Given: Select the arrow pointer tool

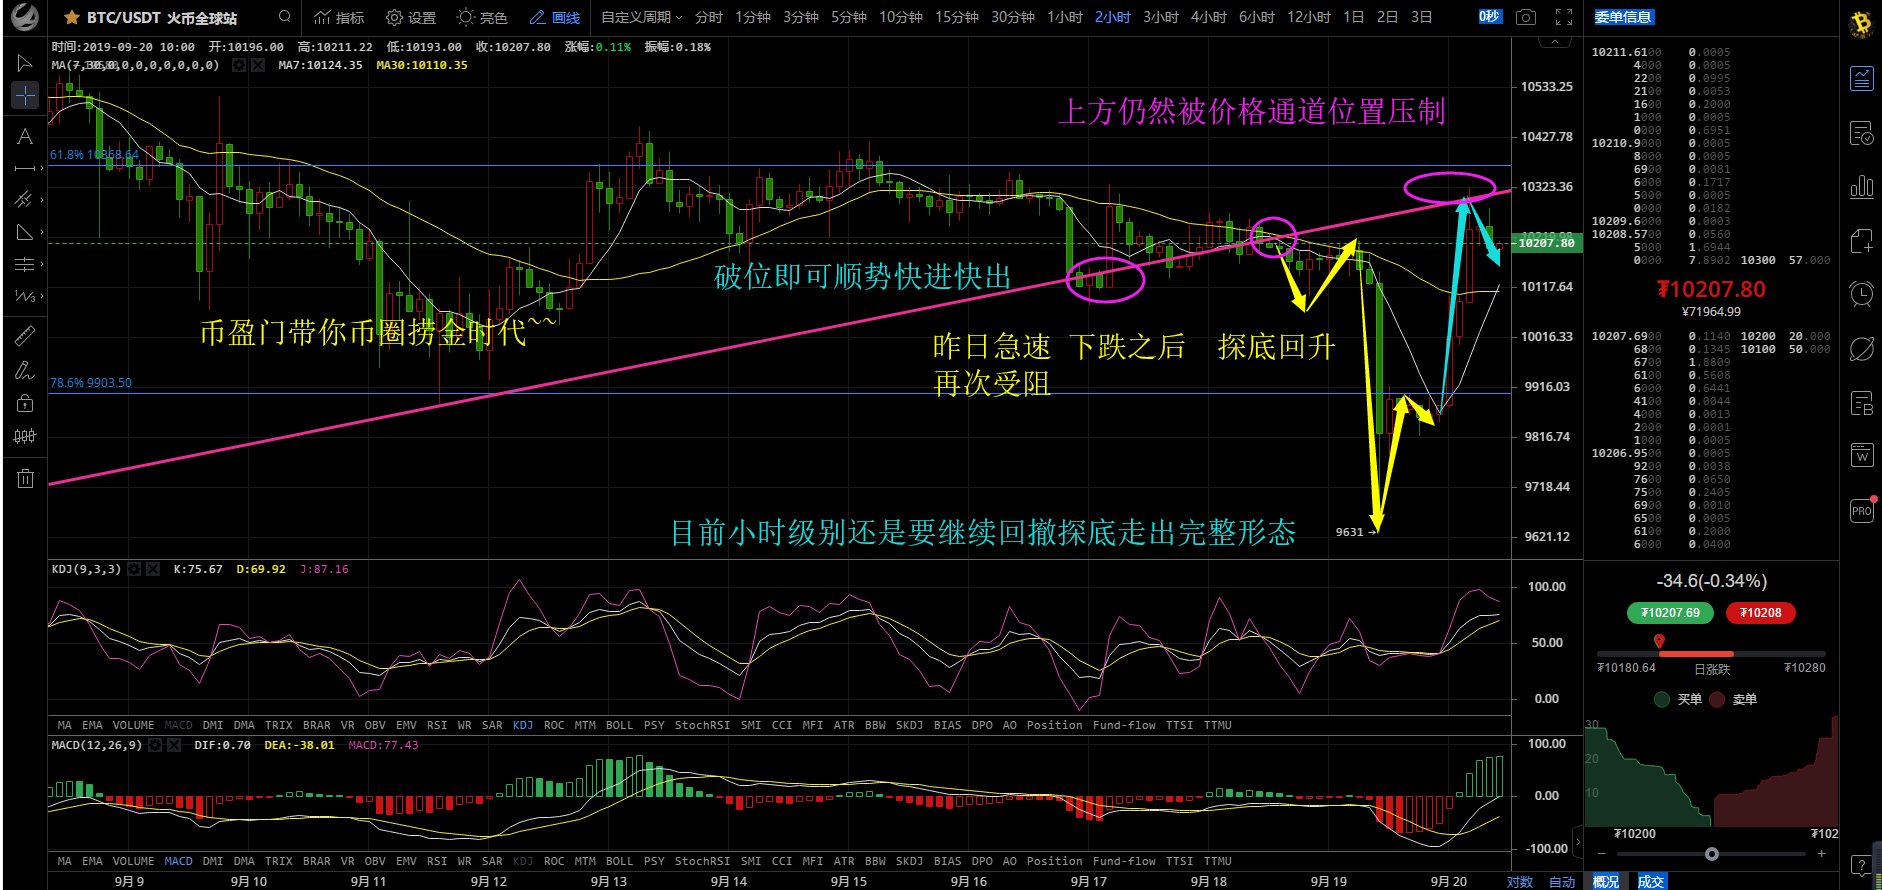Looking at the screenshot, I should tap(25, 63).
